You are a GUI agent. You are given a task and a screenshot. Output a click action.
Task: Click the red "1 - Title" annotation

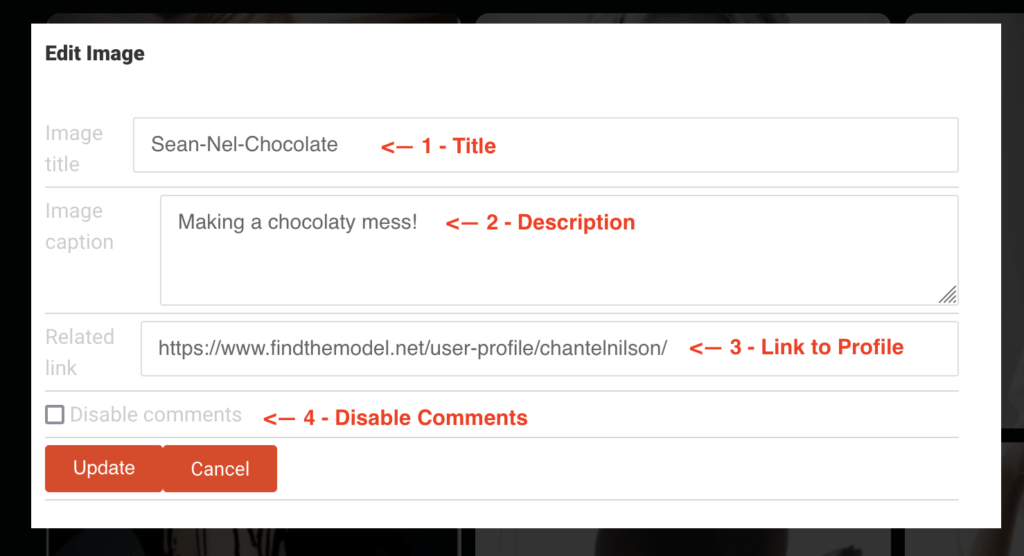point(438,146)
